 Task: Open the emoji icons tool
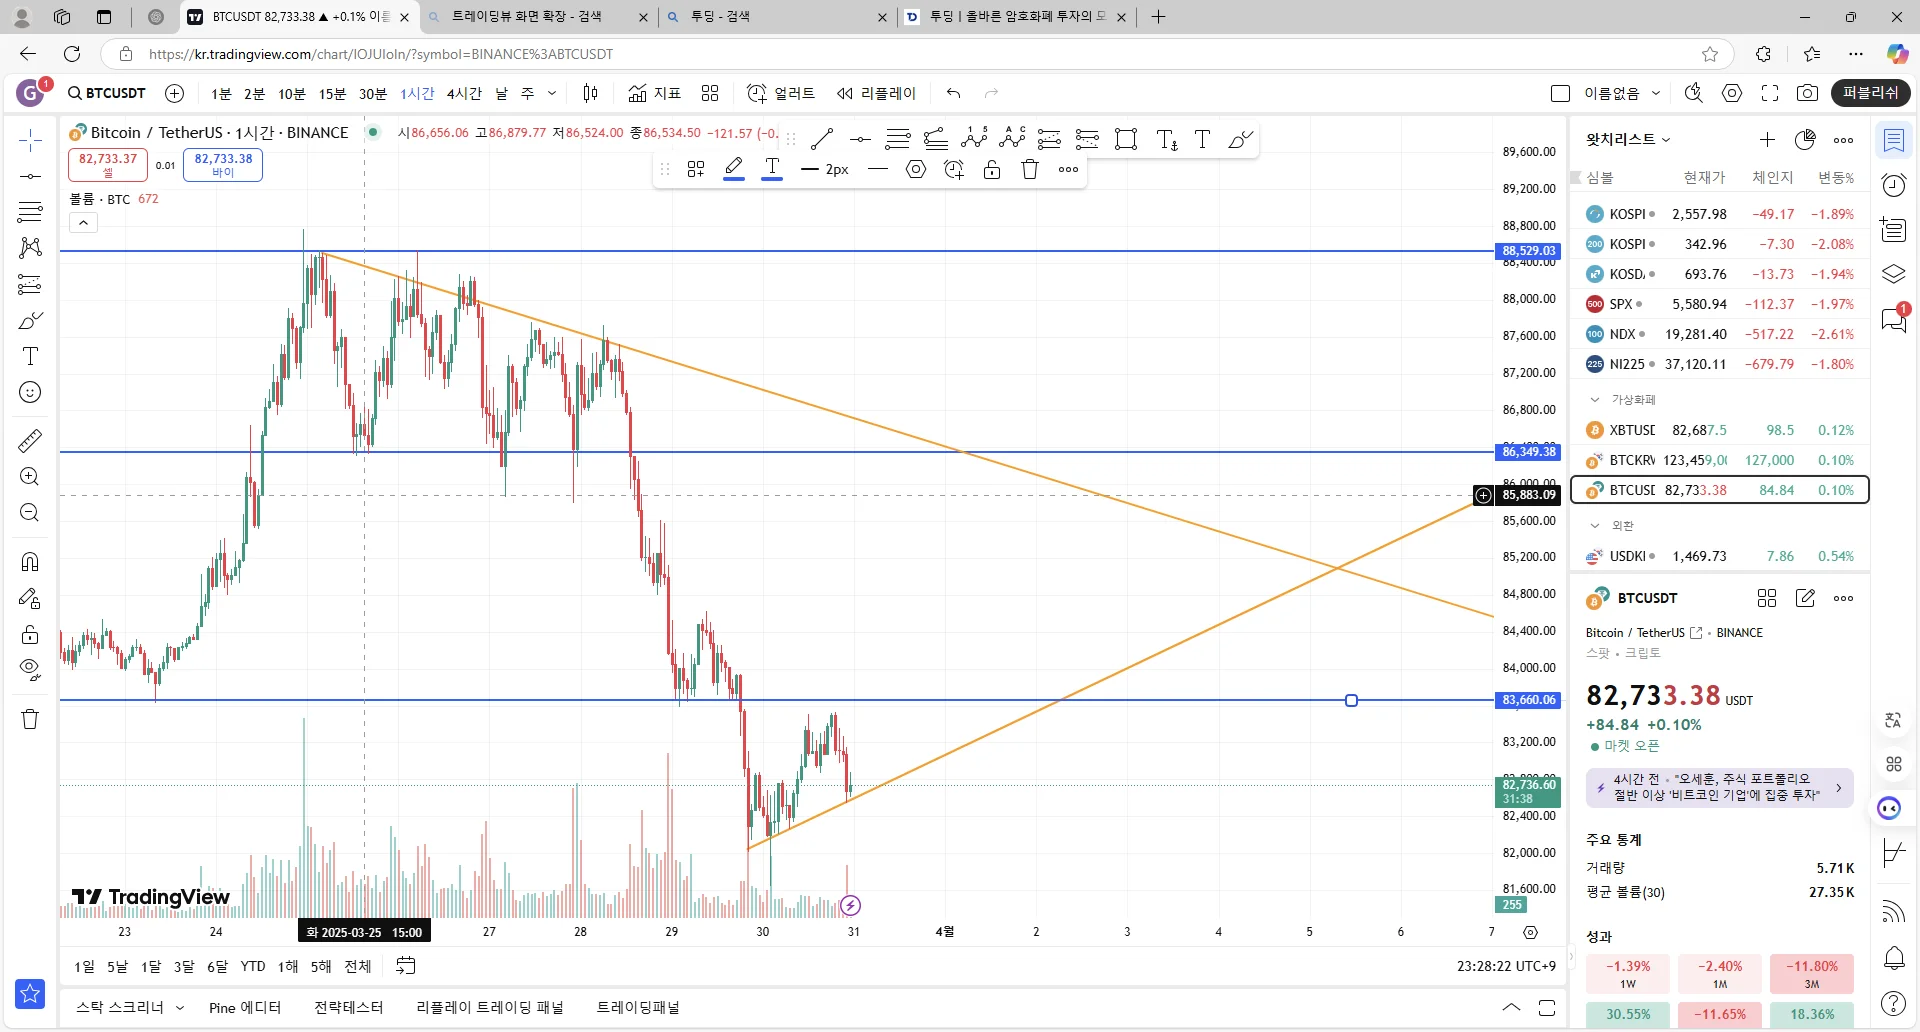point(30,392)
